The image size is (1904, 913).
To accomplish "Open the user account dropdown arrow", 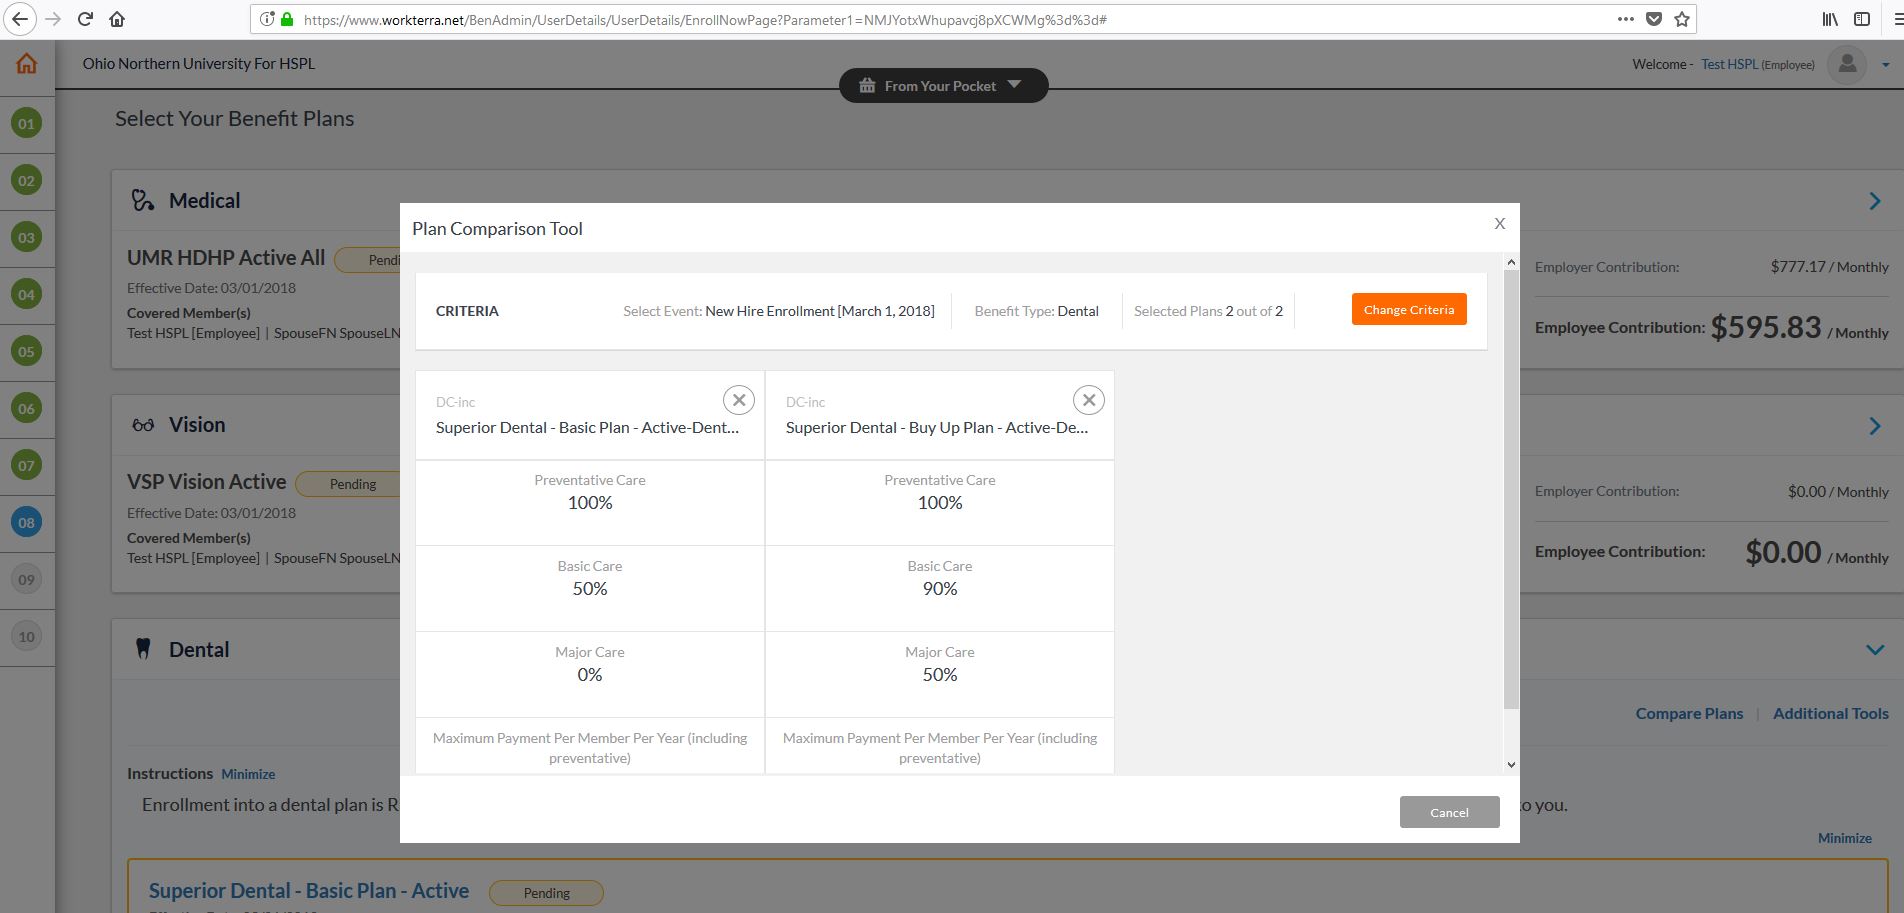I will (x=1885, y=65).
